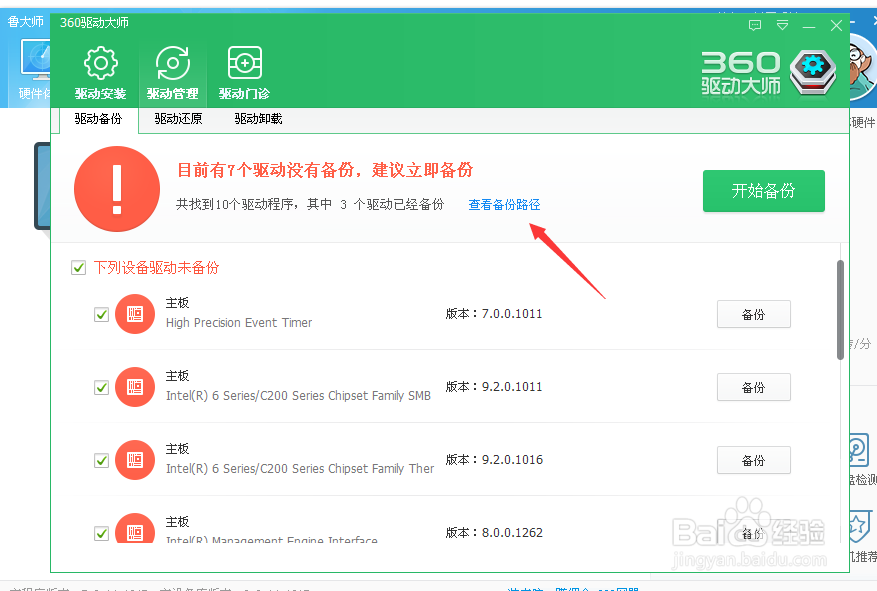The width and height of the screenshot is (877, 591).
Task: Click the red exclamation warning icon
Action: coord(117,188)
